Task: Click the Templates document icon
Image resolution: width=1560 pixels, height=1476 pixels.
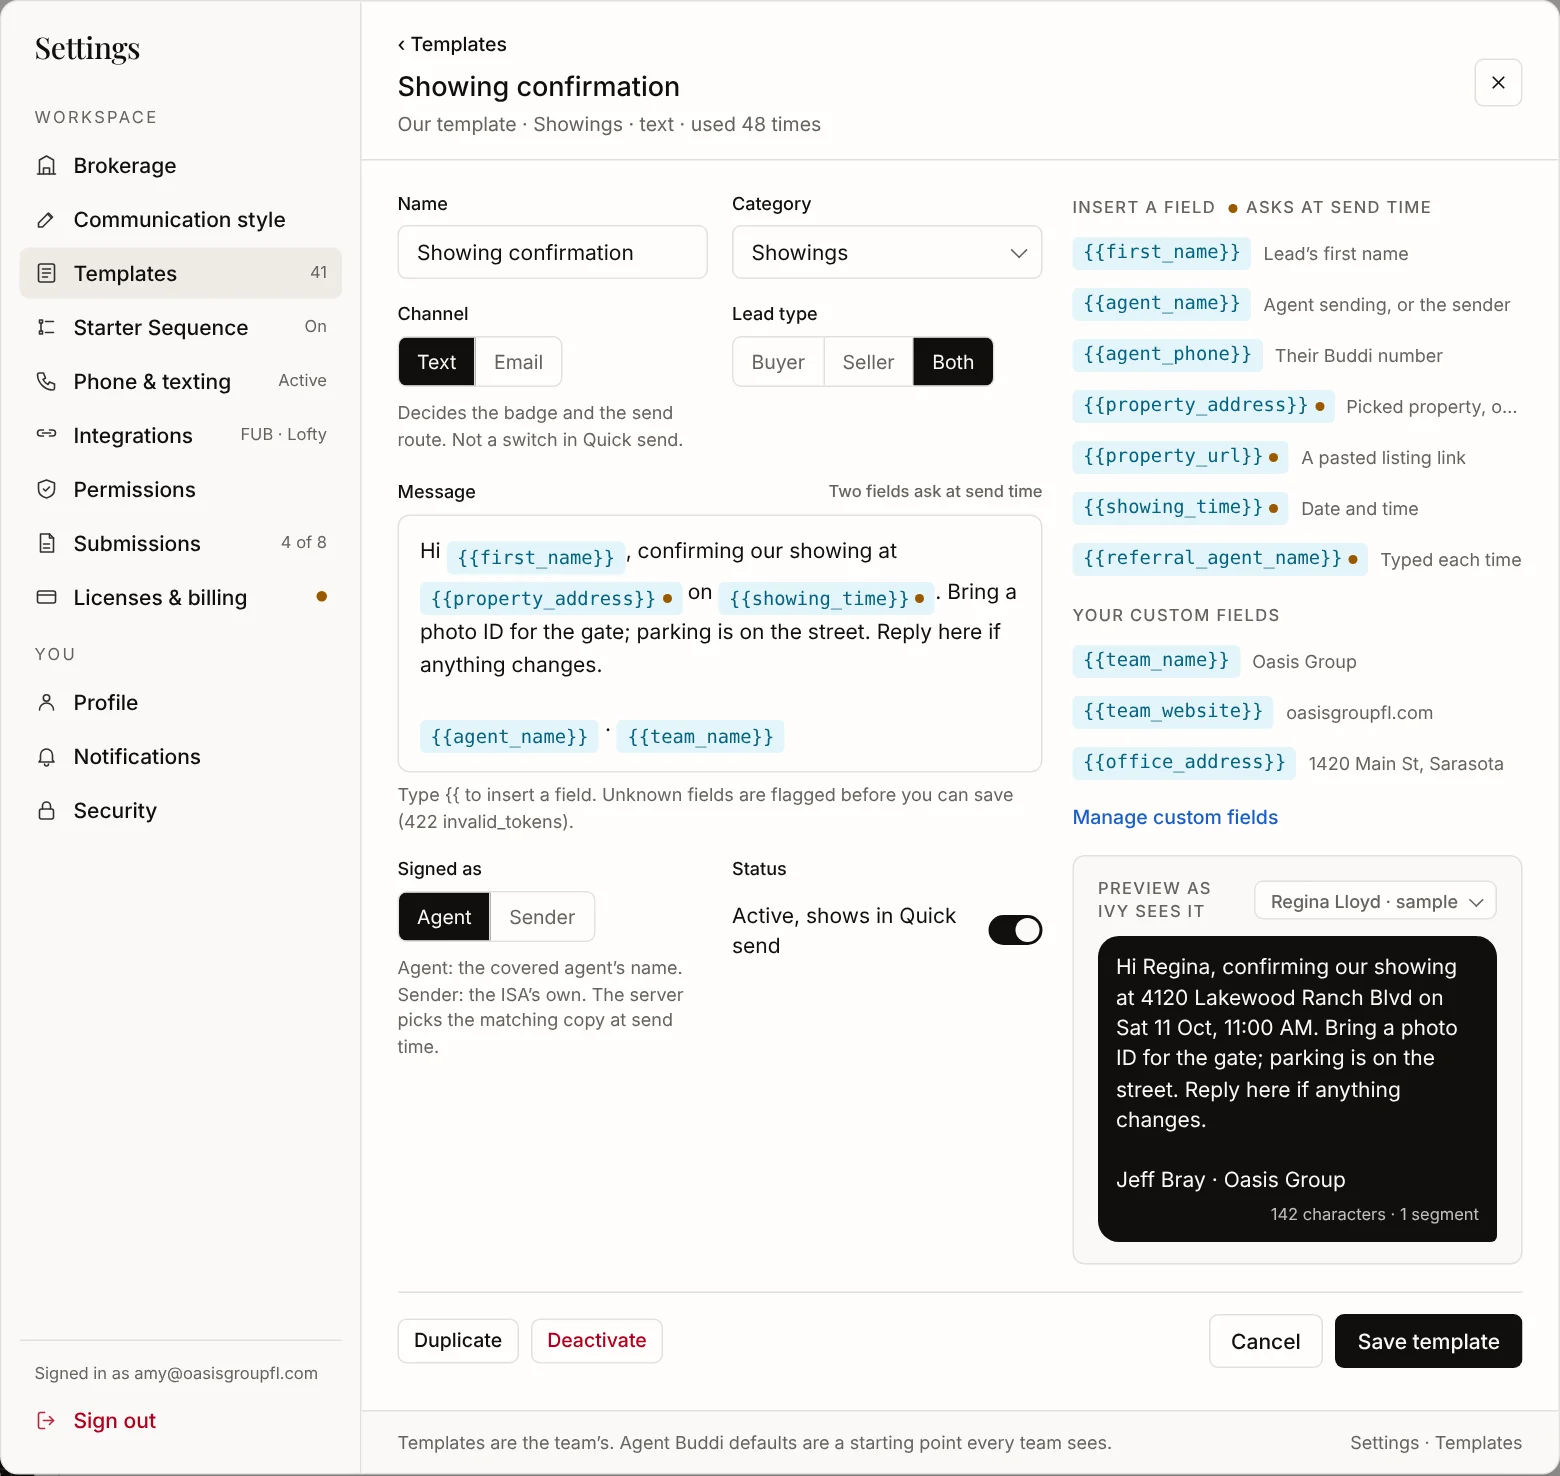Action: (46, 274)
